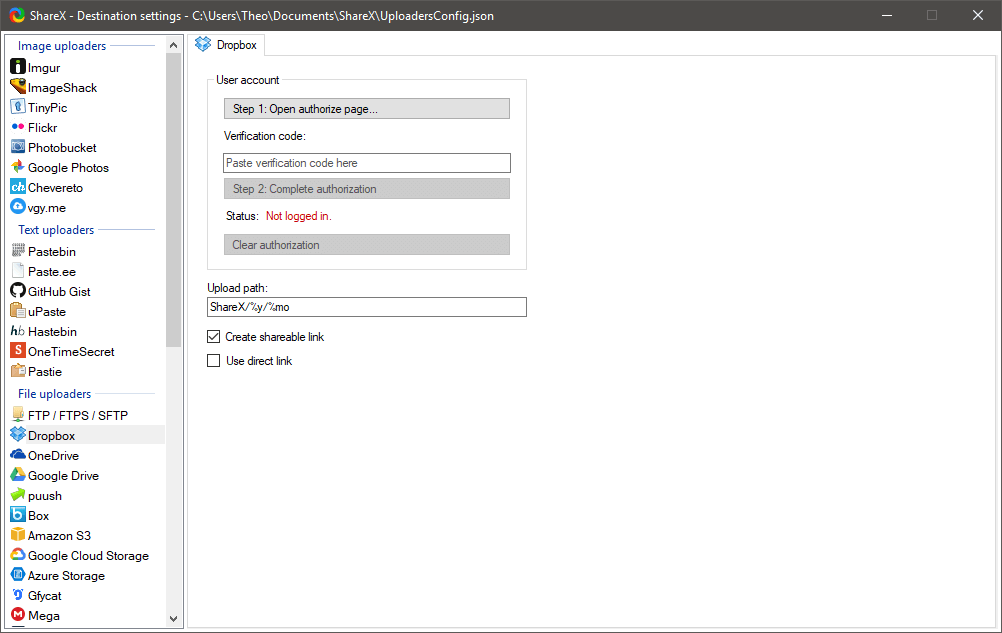Click the OneTimeSecret label text
The image size is (1002, 633).
pos(71,351)
